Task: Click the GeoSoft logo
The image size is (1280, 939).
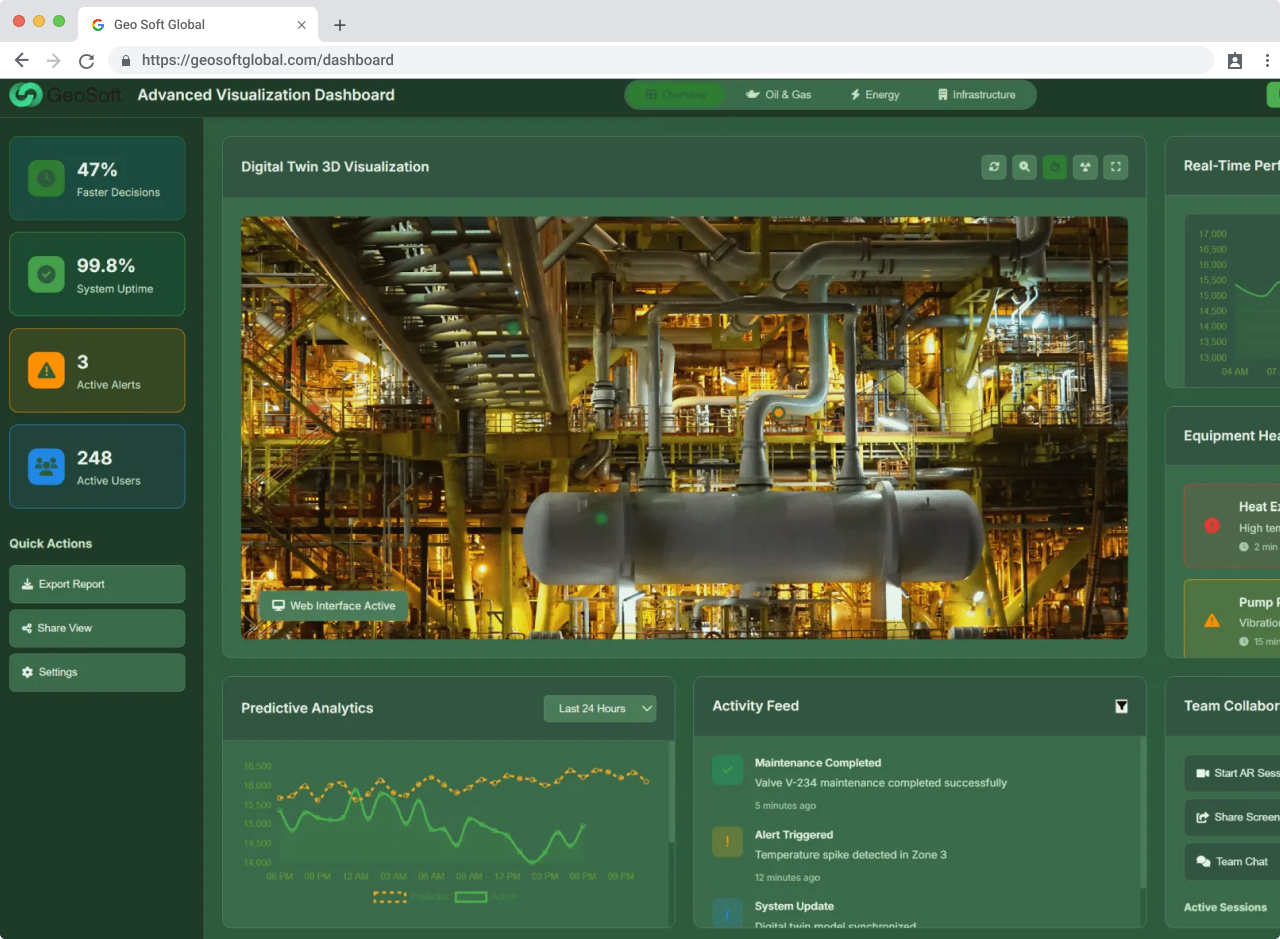Action: 66,95
